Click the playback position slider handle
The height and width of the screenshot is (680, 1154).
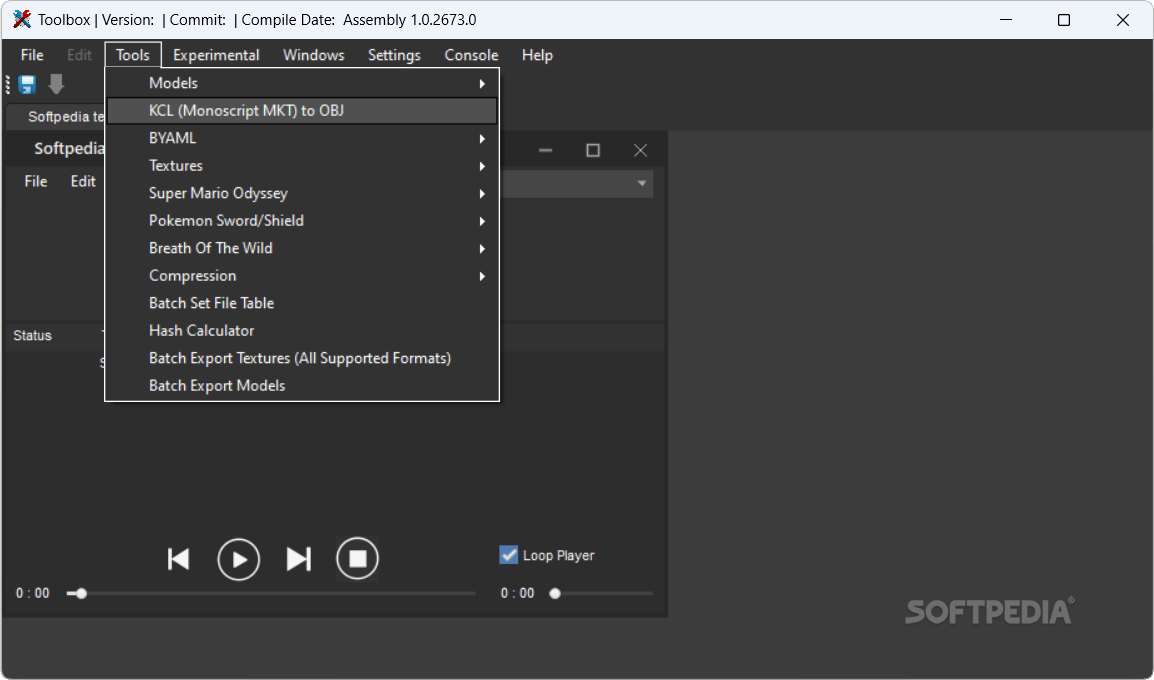pos(81,593)
